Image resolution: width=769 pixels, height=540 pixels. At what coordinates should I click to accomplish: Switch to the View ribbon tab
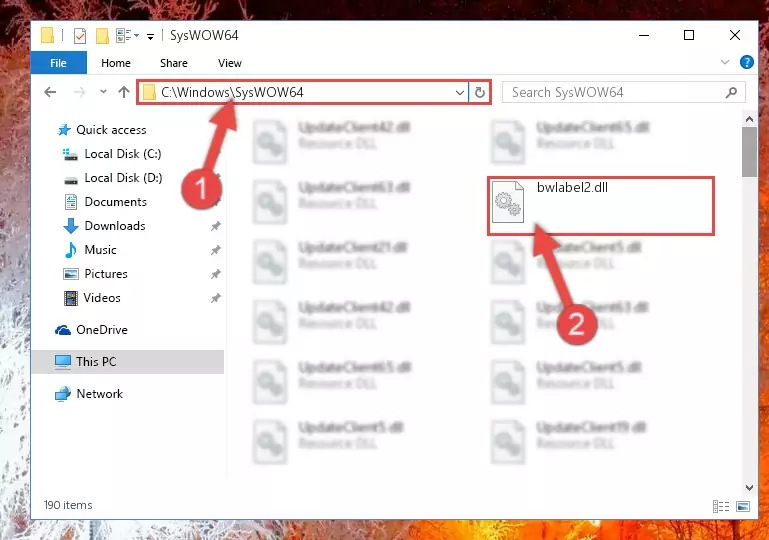(x=230, y=63)
